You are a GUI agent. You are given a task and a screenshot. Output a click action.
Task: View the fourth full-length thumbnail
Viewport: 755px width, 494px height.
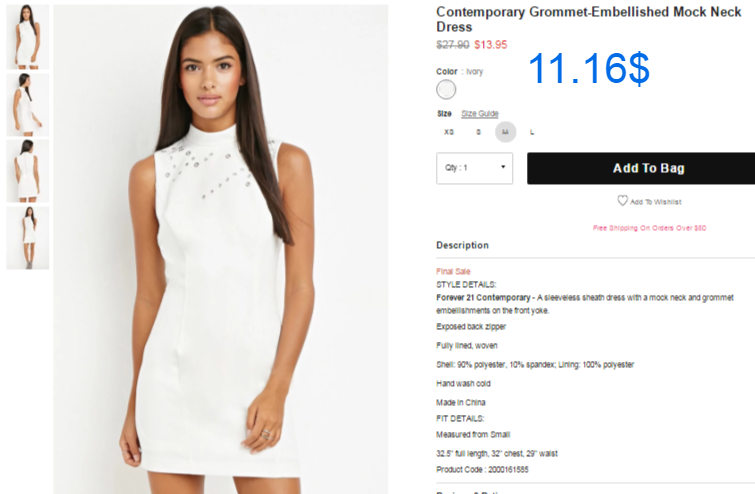[27, 238]
